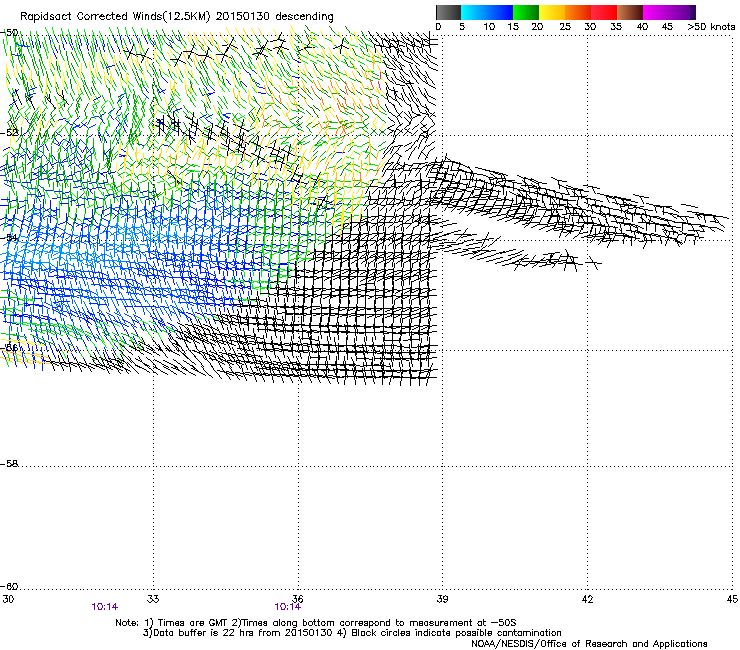Click the longitude label '45'
This screenshot has height=650, width=740.
732,599
